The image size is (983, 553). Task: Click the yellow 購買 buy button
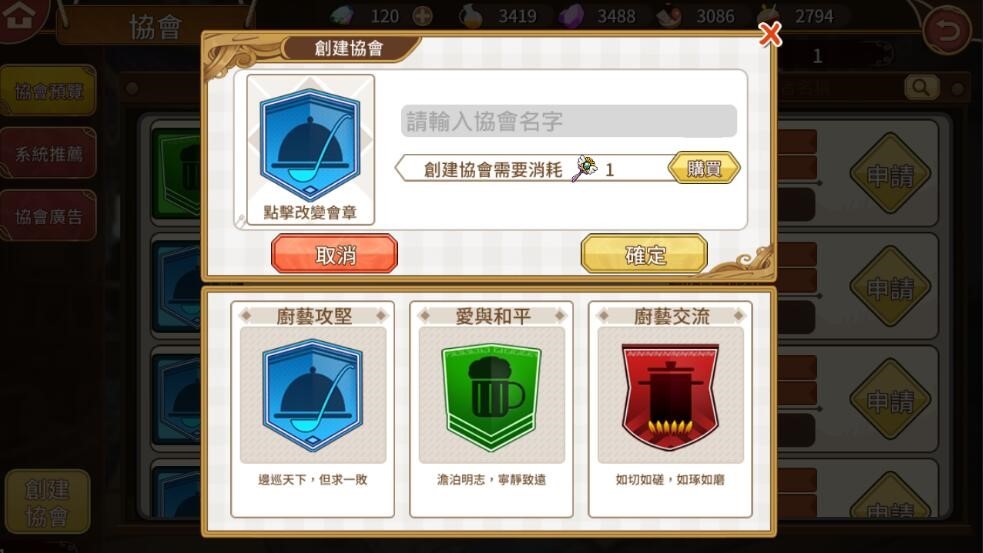[x=703, y=168]
